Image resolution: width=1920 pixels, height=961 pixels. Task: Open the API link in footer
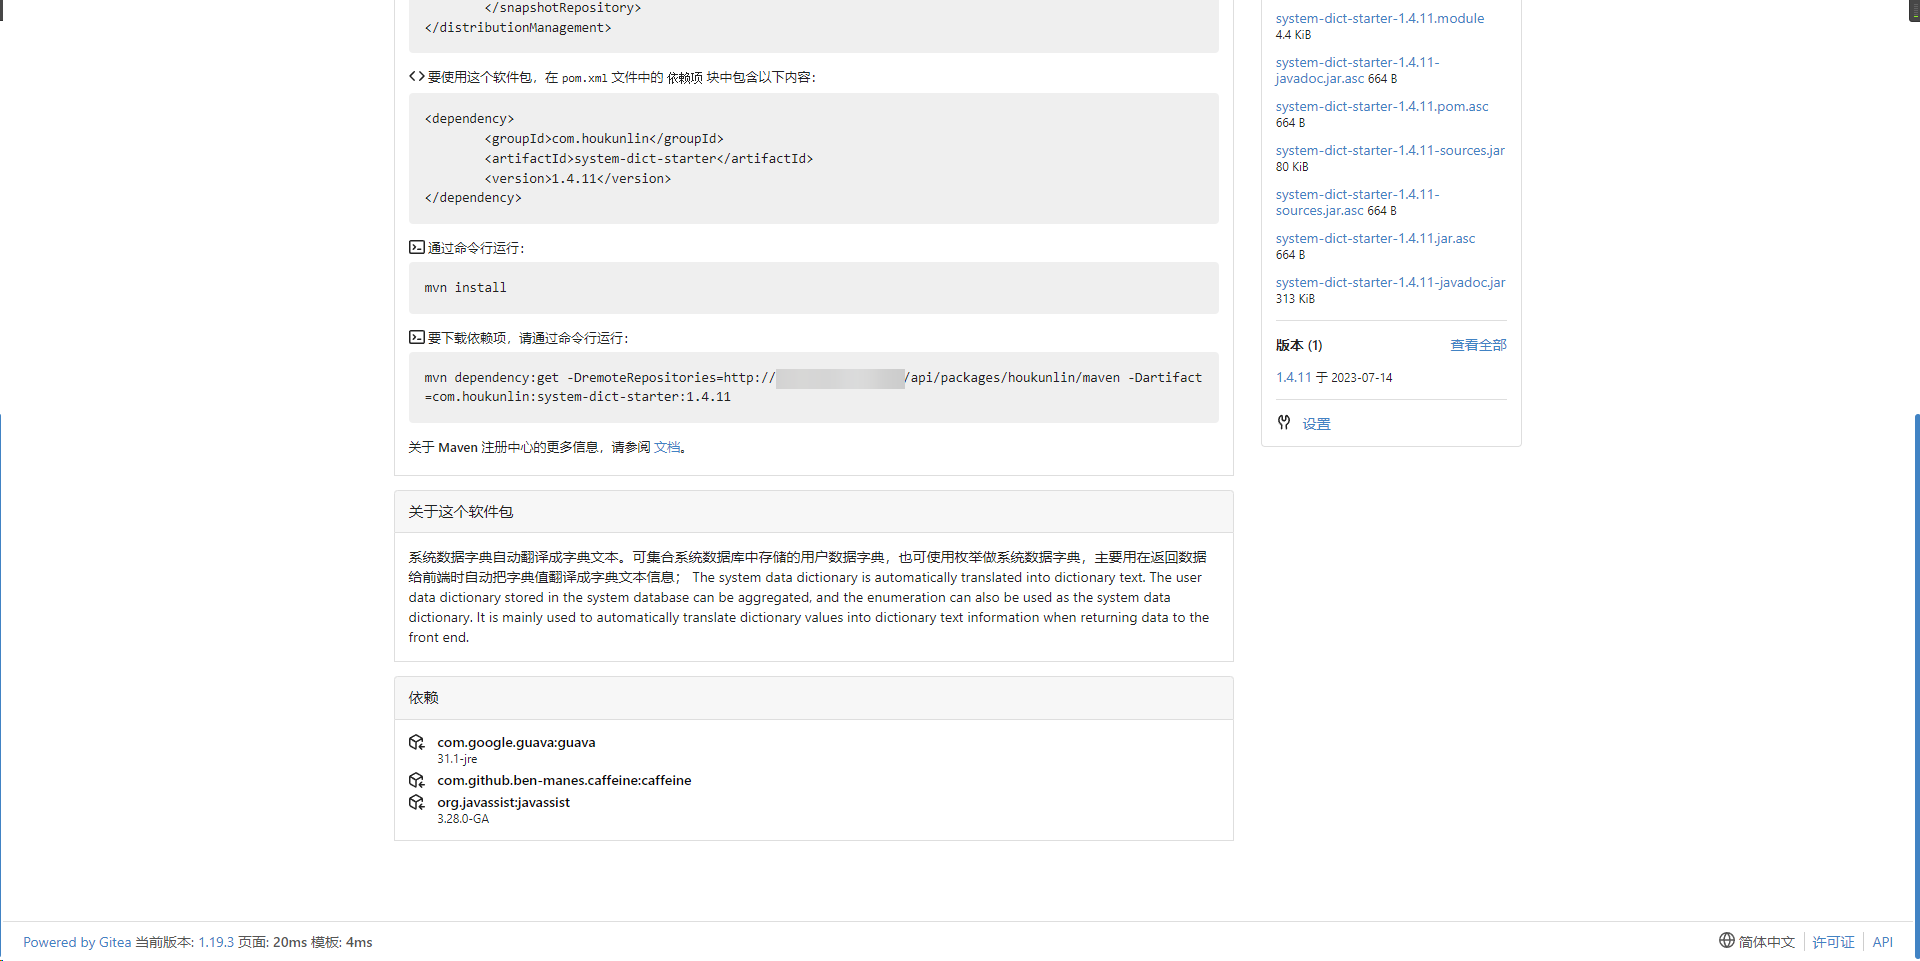(1882, 942)
